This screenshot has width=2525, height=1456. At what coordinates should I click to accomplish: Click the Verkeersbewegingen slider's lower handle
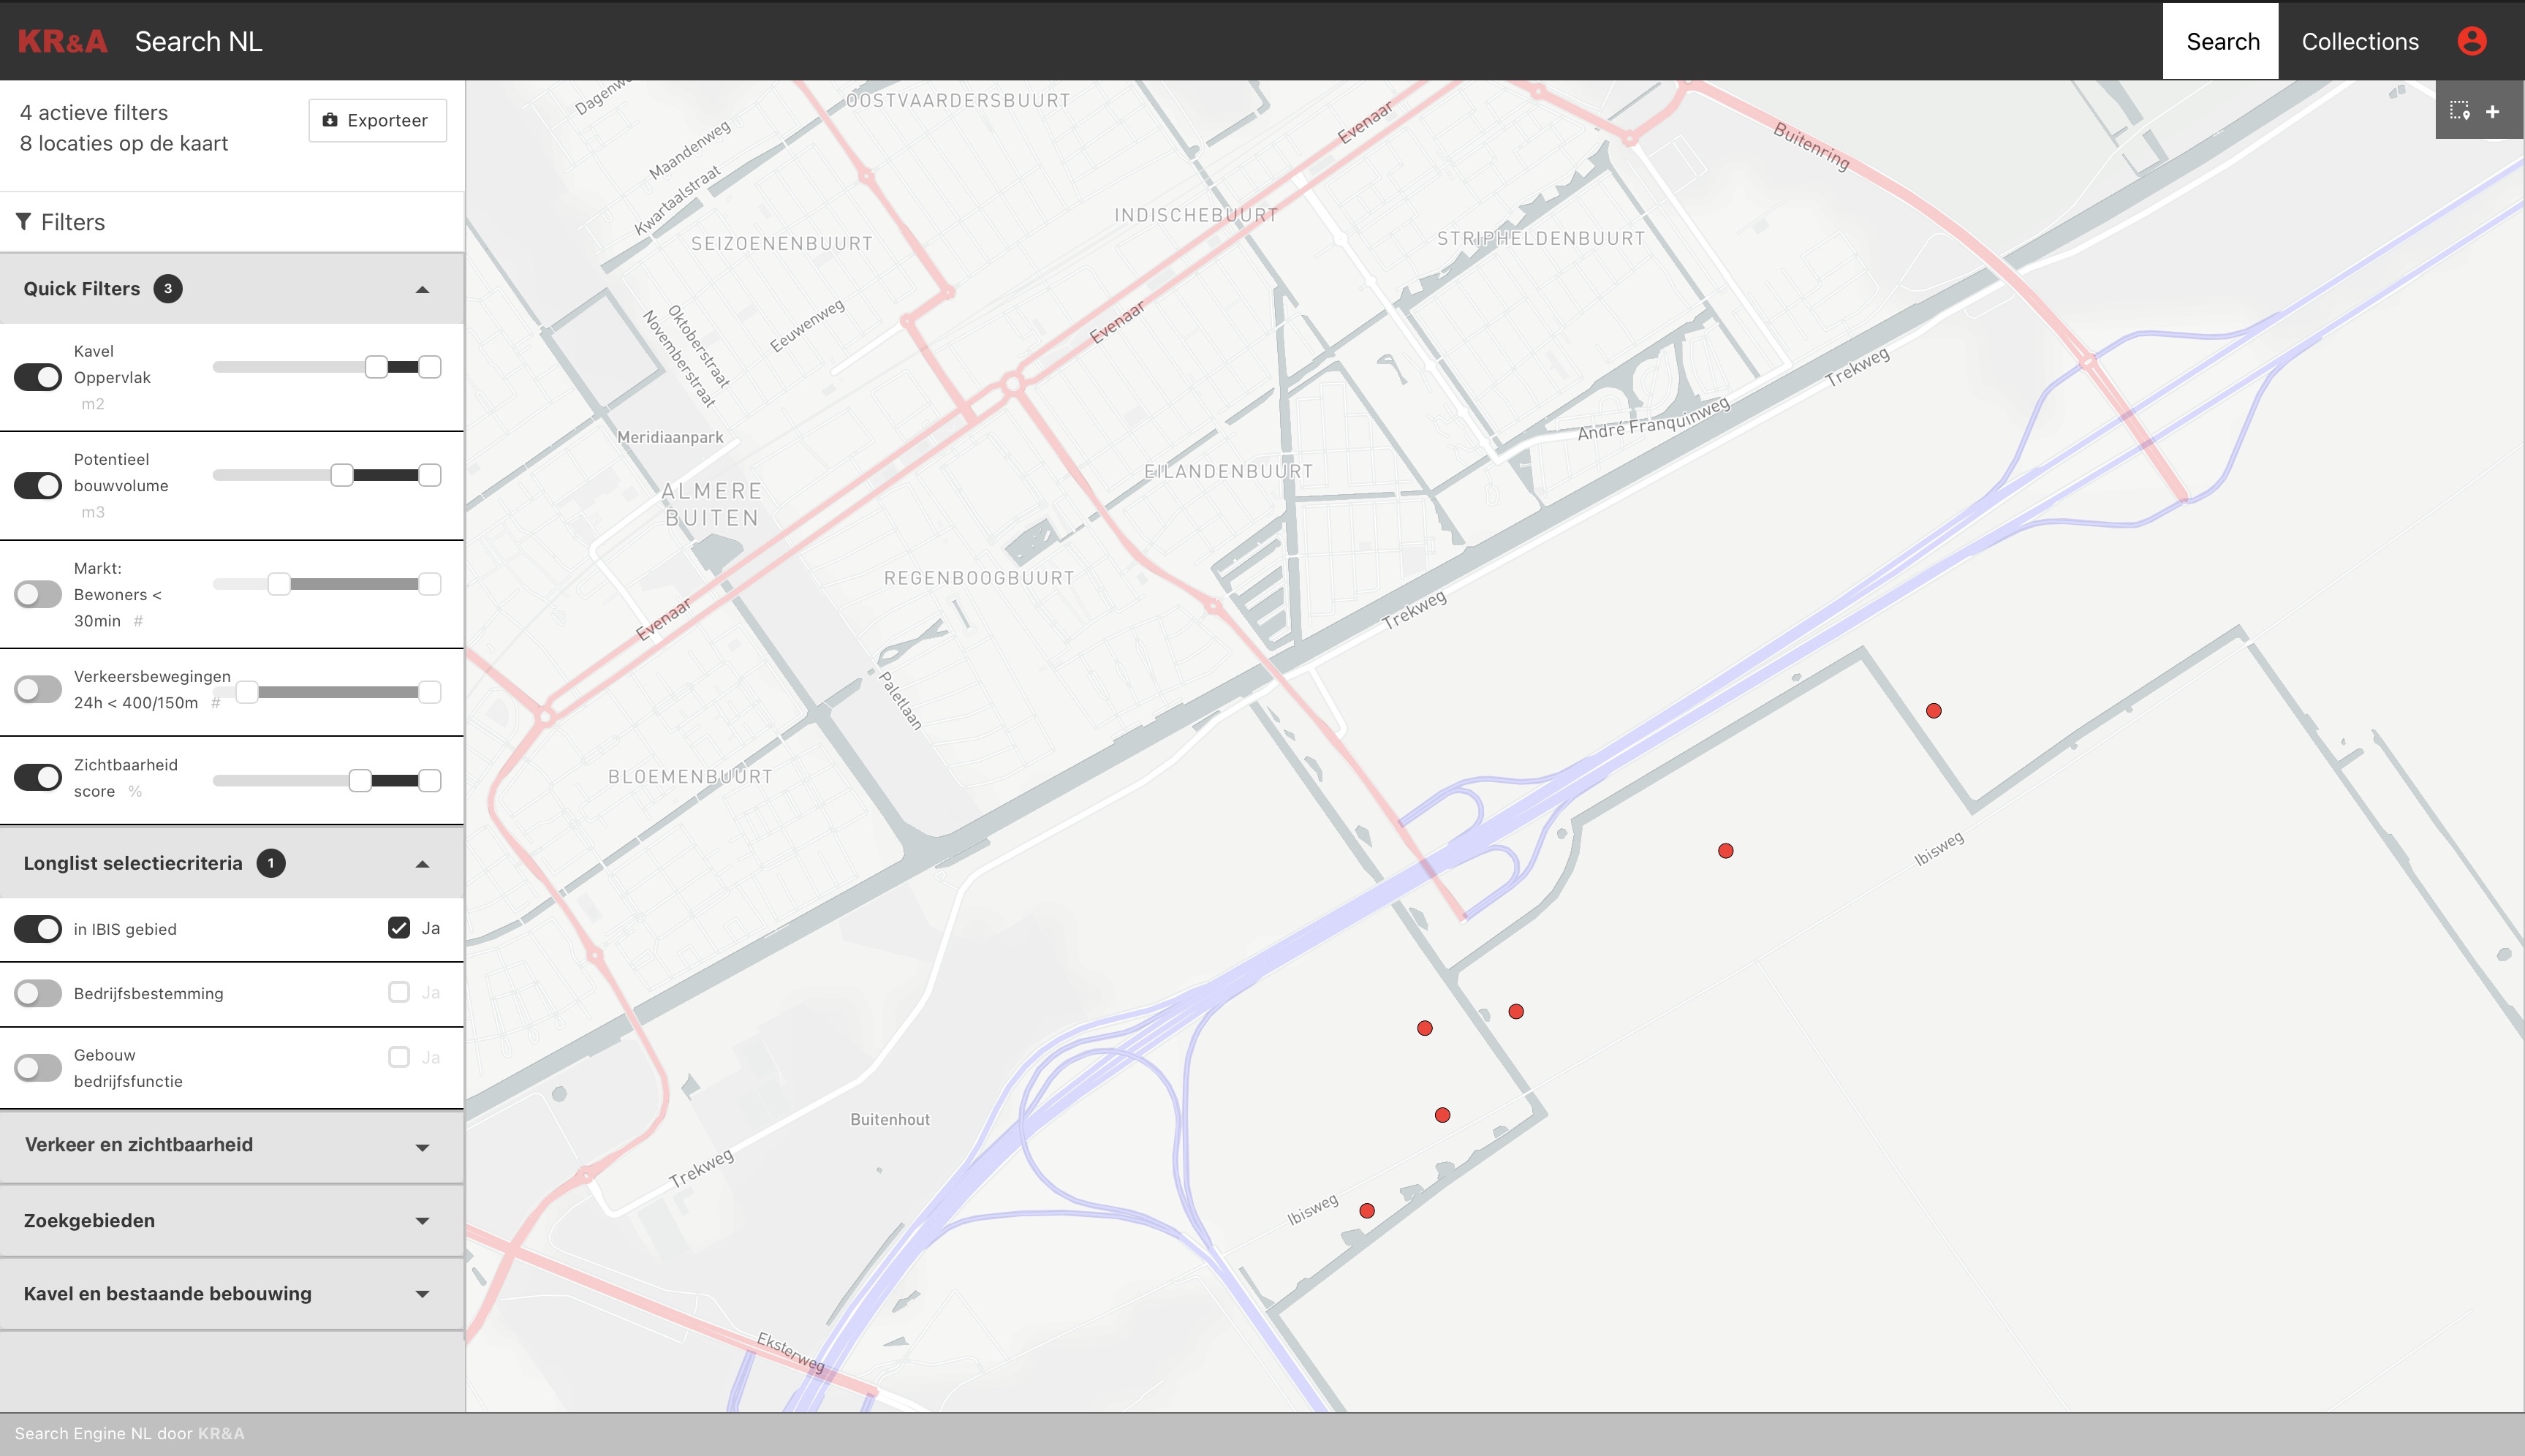(x=247, y=692)
